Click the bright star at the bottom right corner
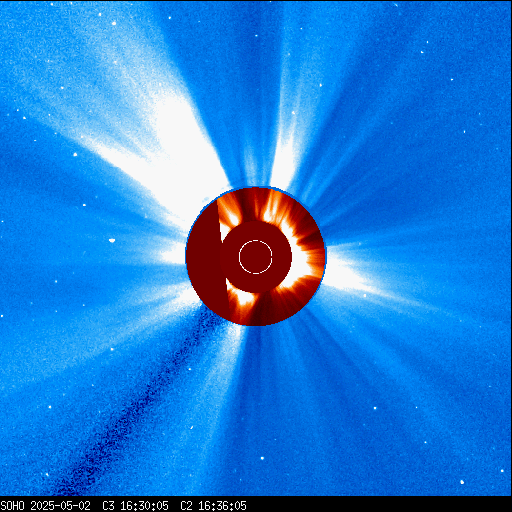This screenshot has width=512, height=512. point(462,482)
